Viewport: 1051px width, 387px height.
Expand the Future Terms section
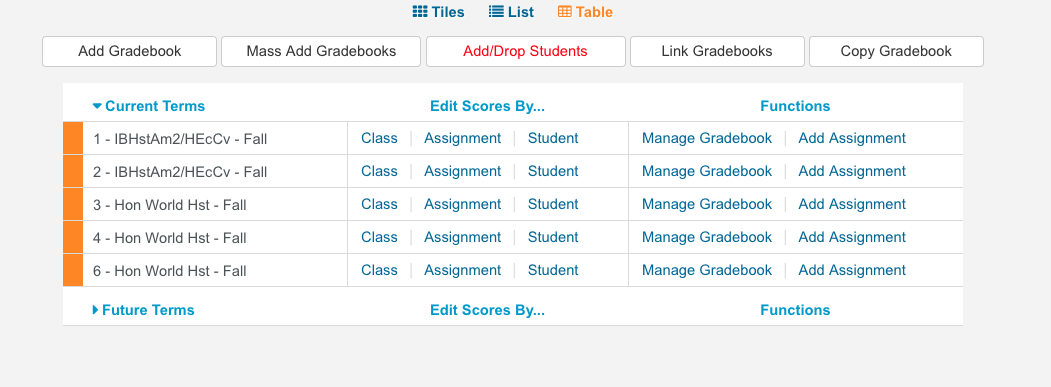click(143, 310)
